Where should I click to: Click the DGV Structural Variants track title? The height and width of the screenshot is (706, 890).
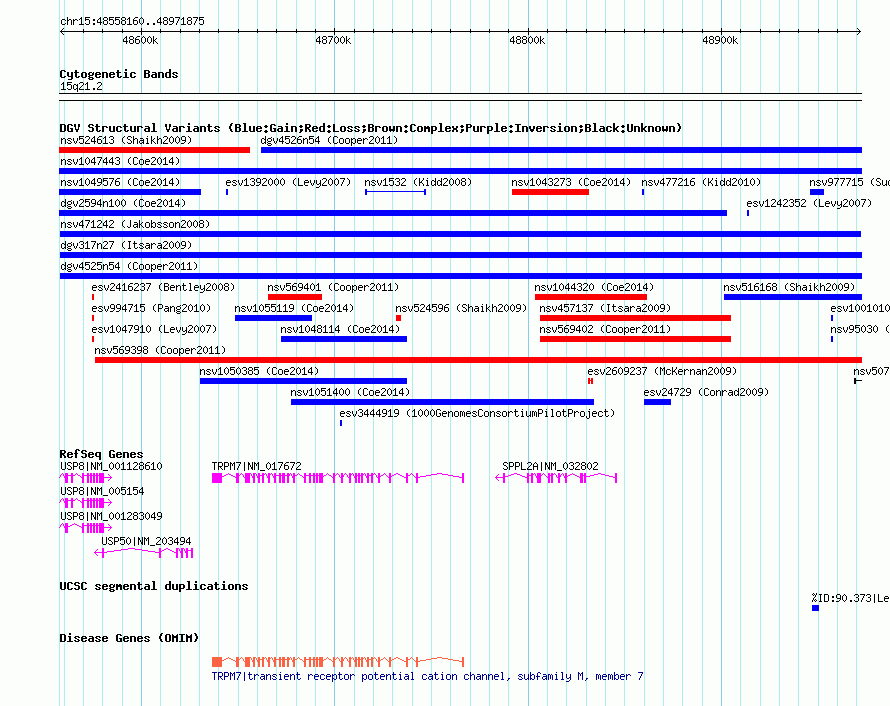[x=370, y=128]
